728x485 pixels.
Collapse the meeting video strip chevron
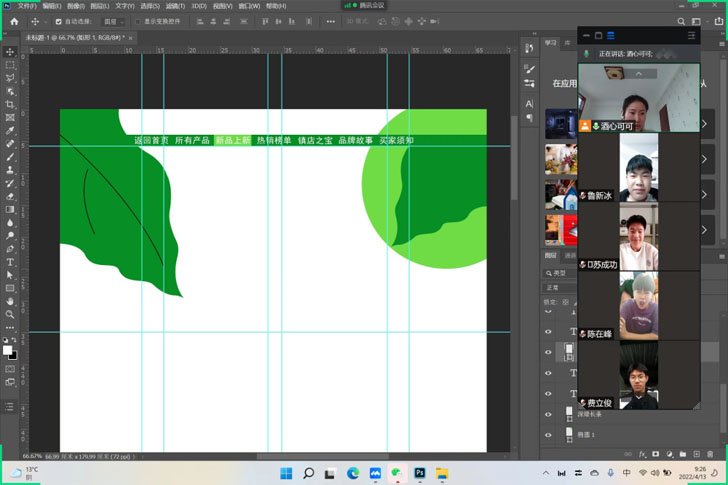638,74
